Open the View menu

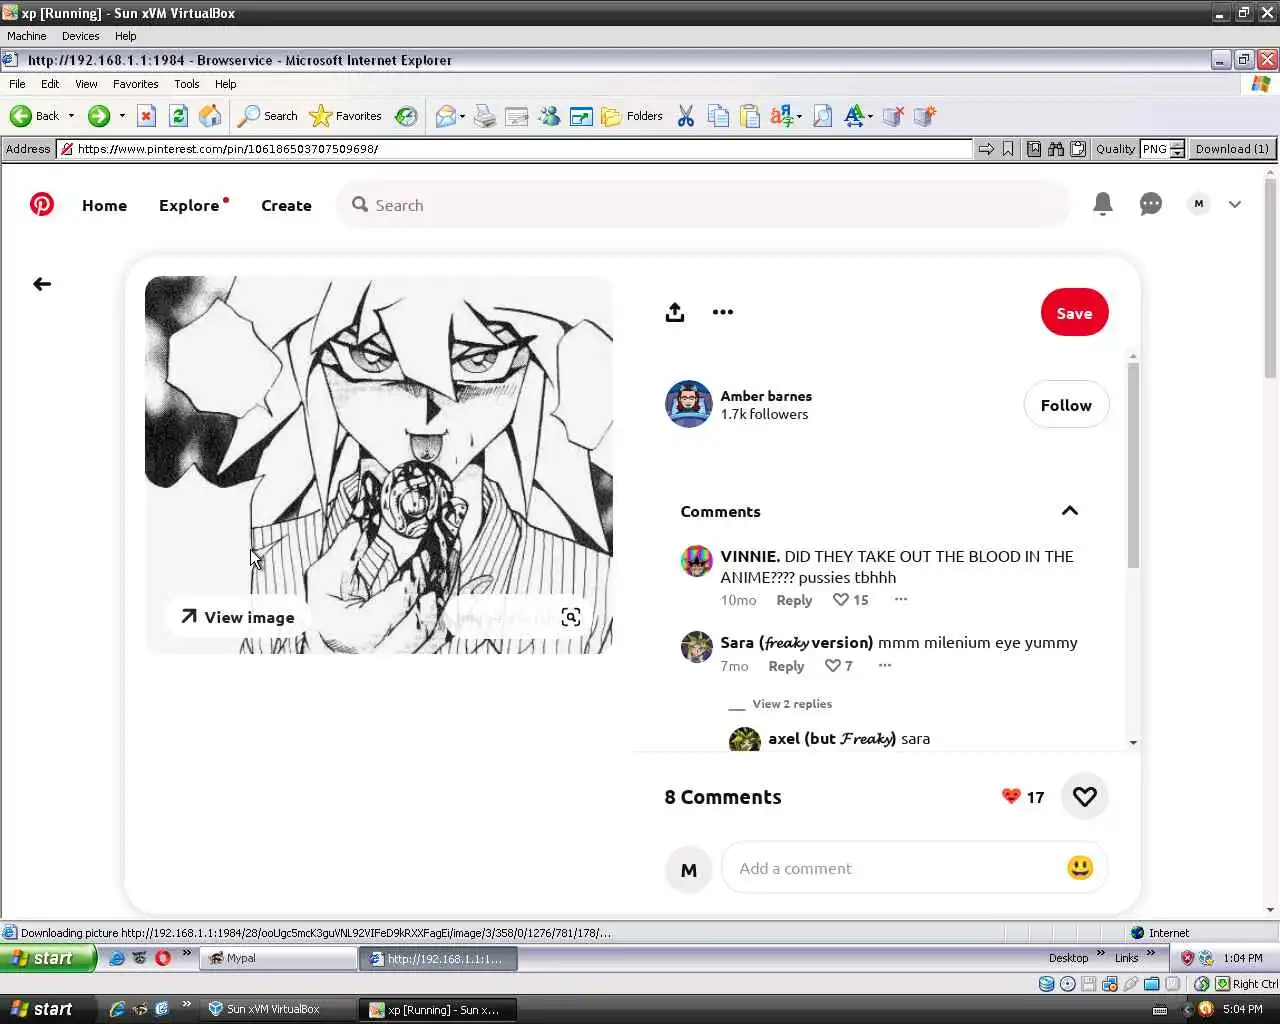[86, 84]
